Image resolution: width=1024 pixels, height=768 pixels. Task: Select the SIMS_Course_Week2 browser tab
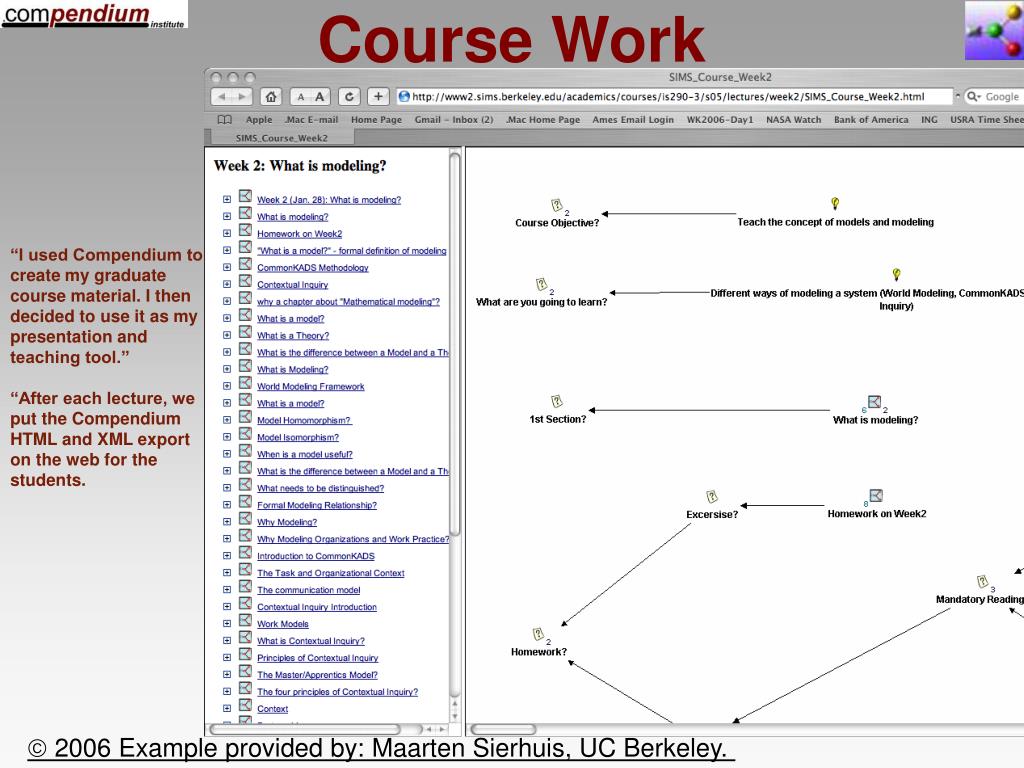point(282,138)
